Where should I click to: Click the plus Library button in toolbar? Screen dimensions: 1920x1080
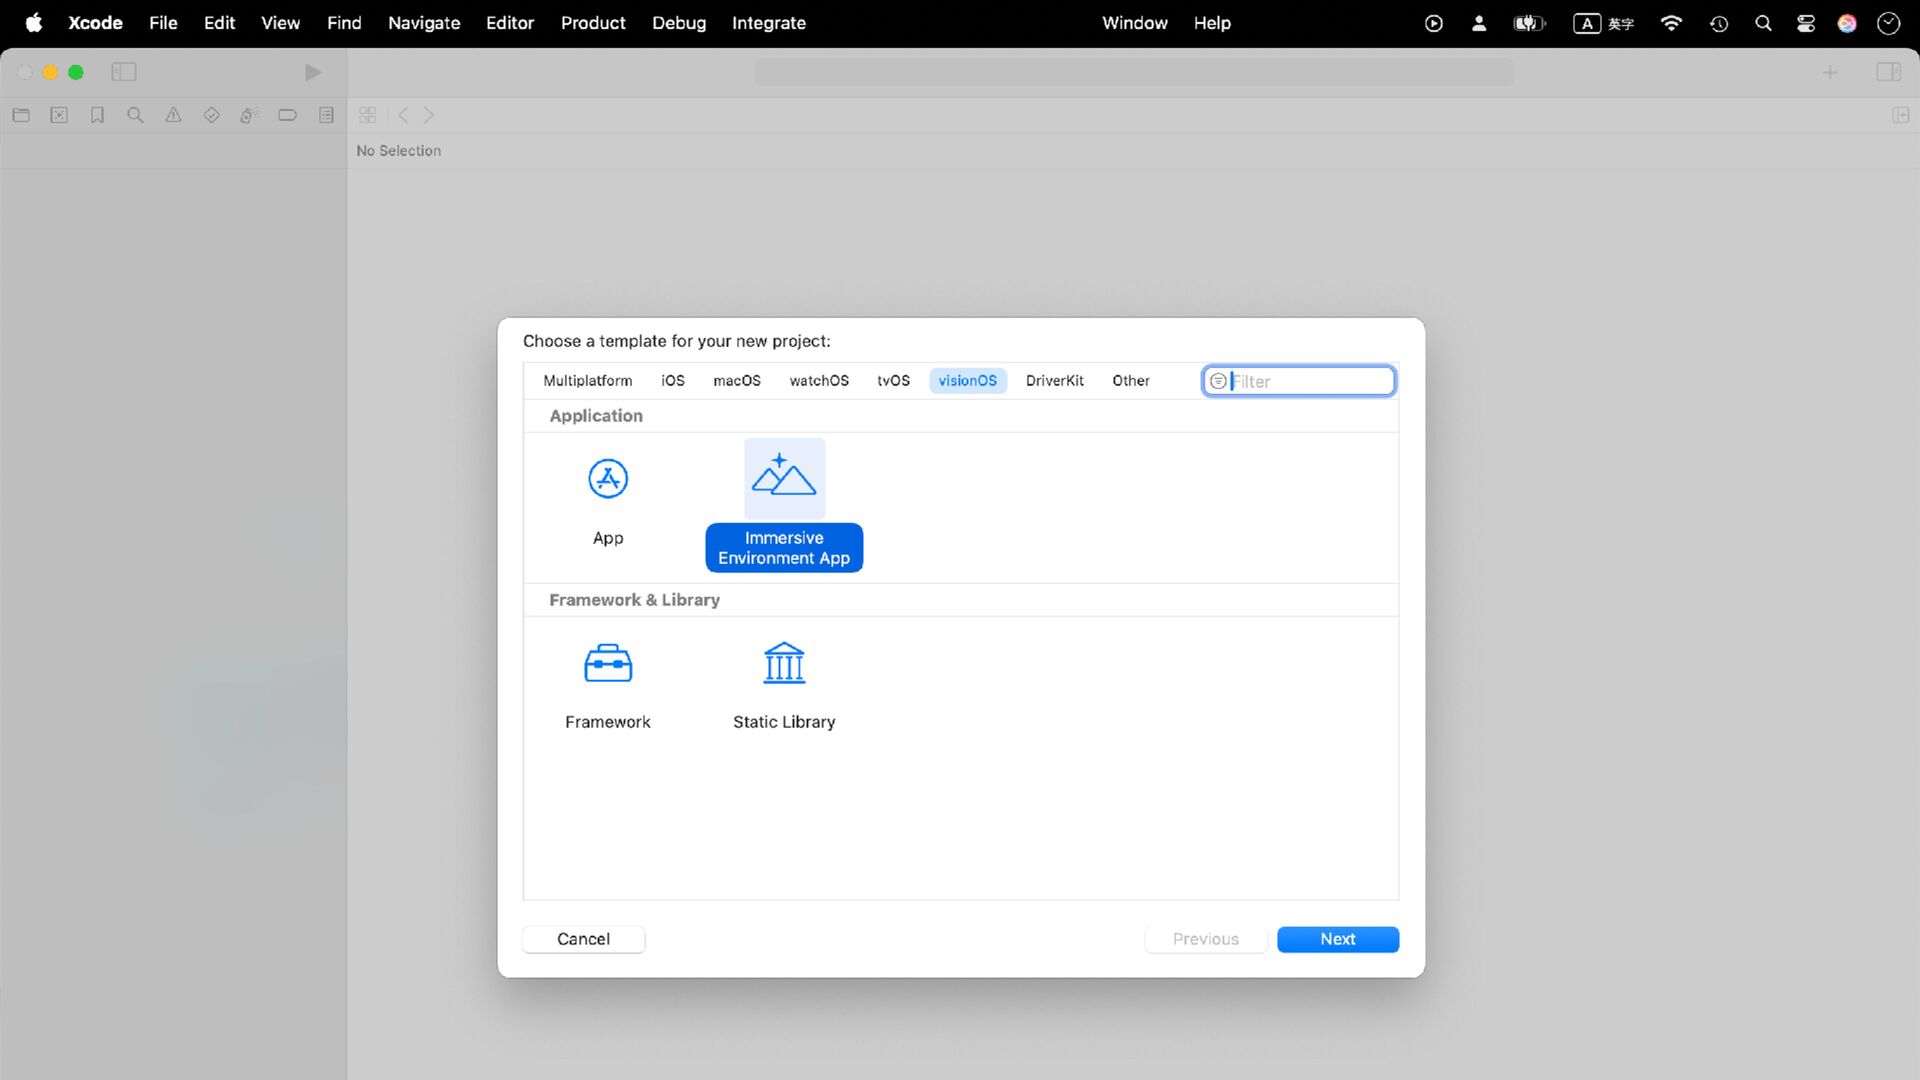1830,72
